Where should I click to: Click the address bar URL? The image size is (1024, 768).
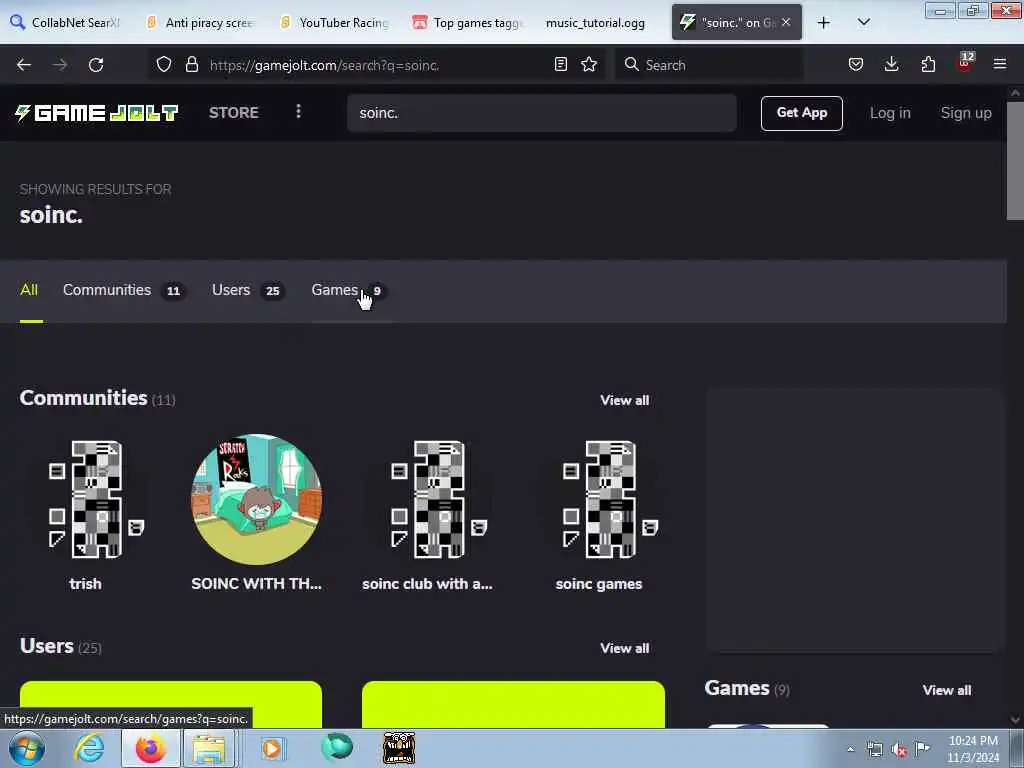[324, 65]
